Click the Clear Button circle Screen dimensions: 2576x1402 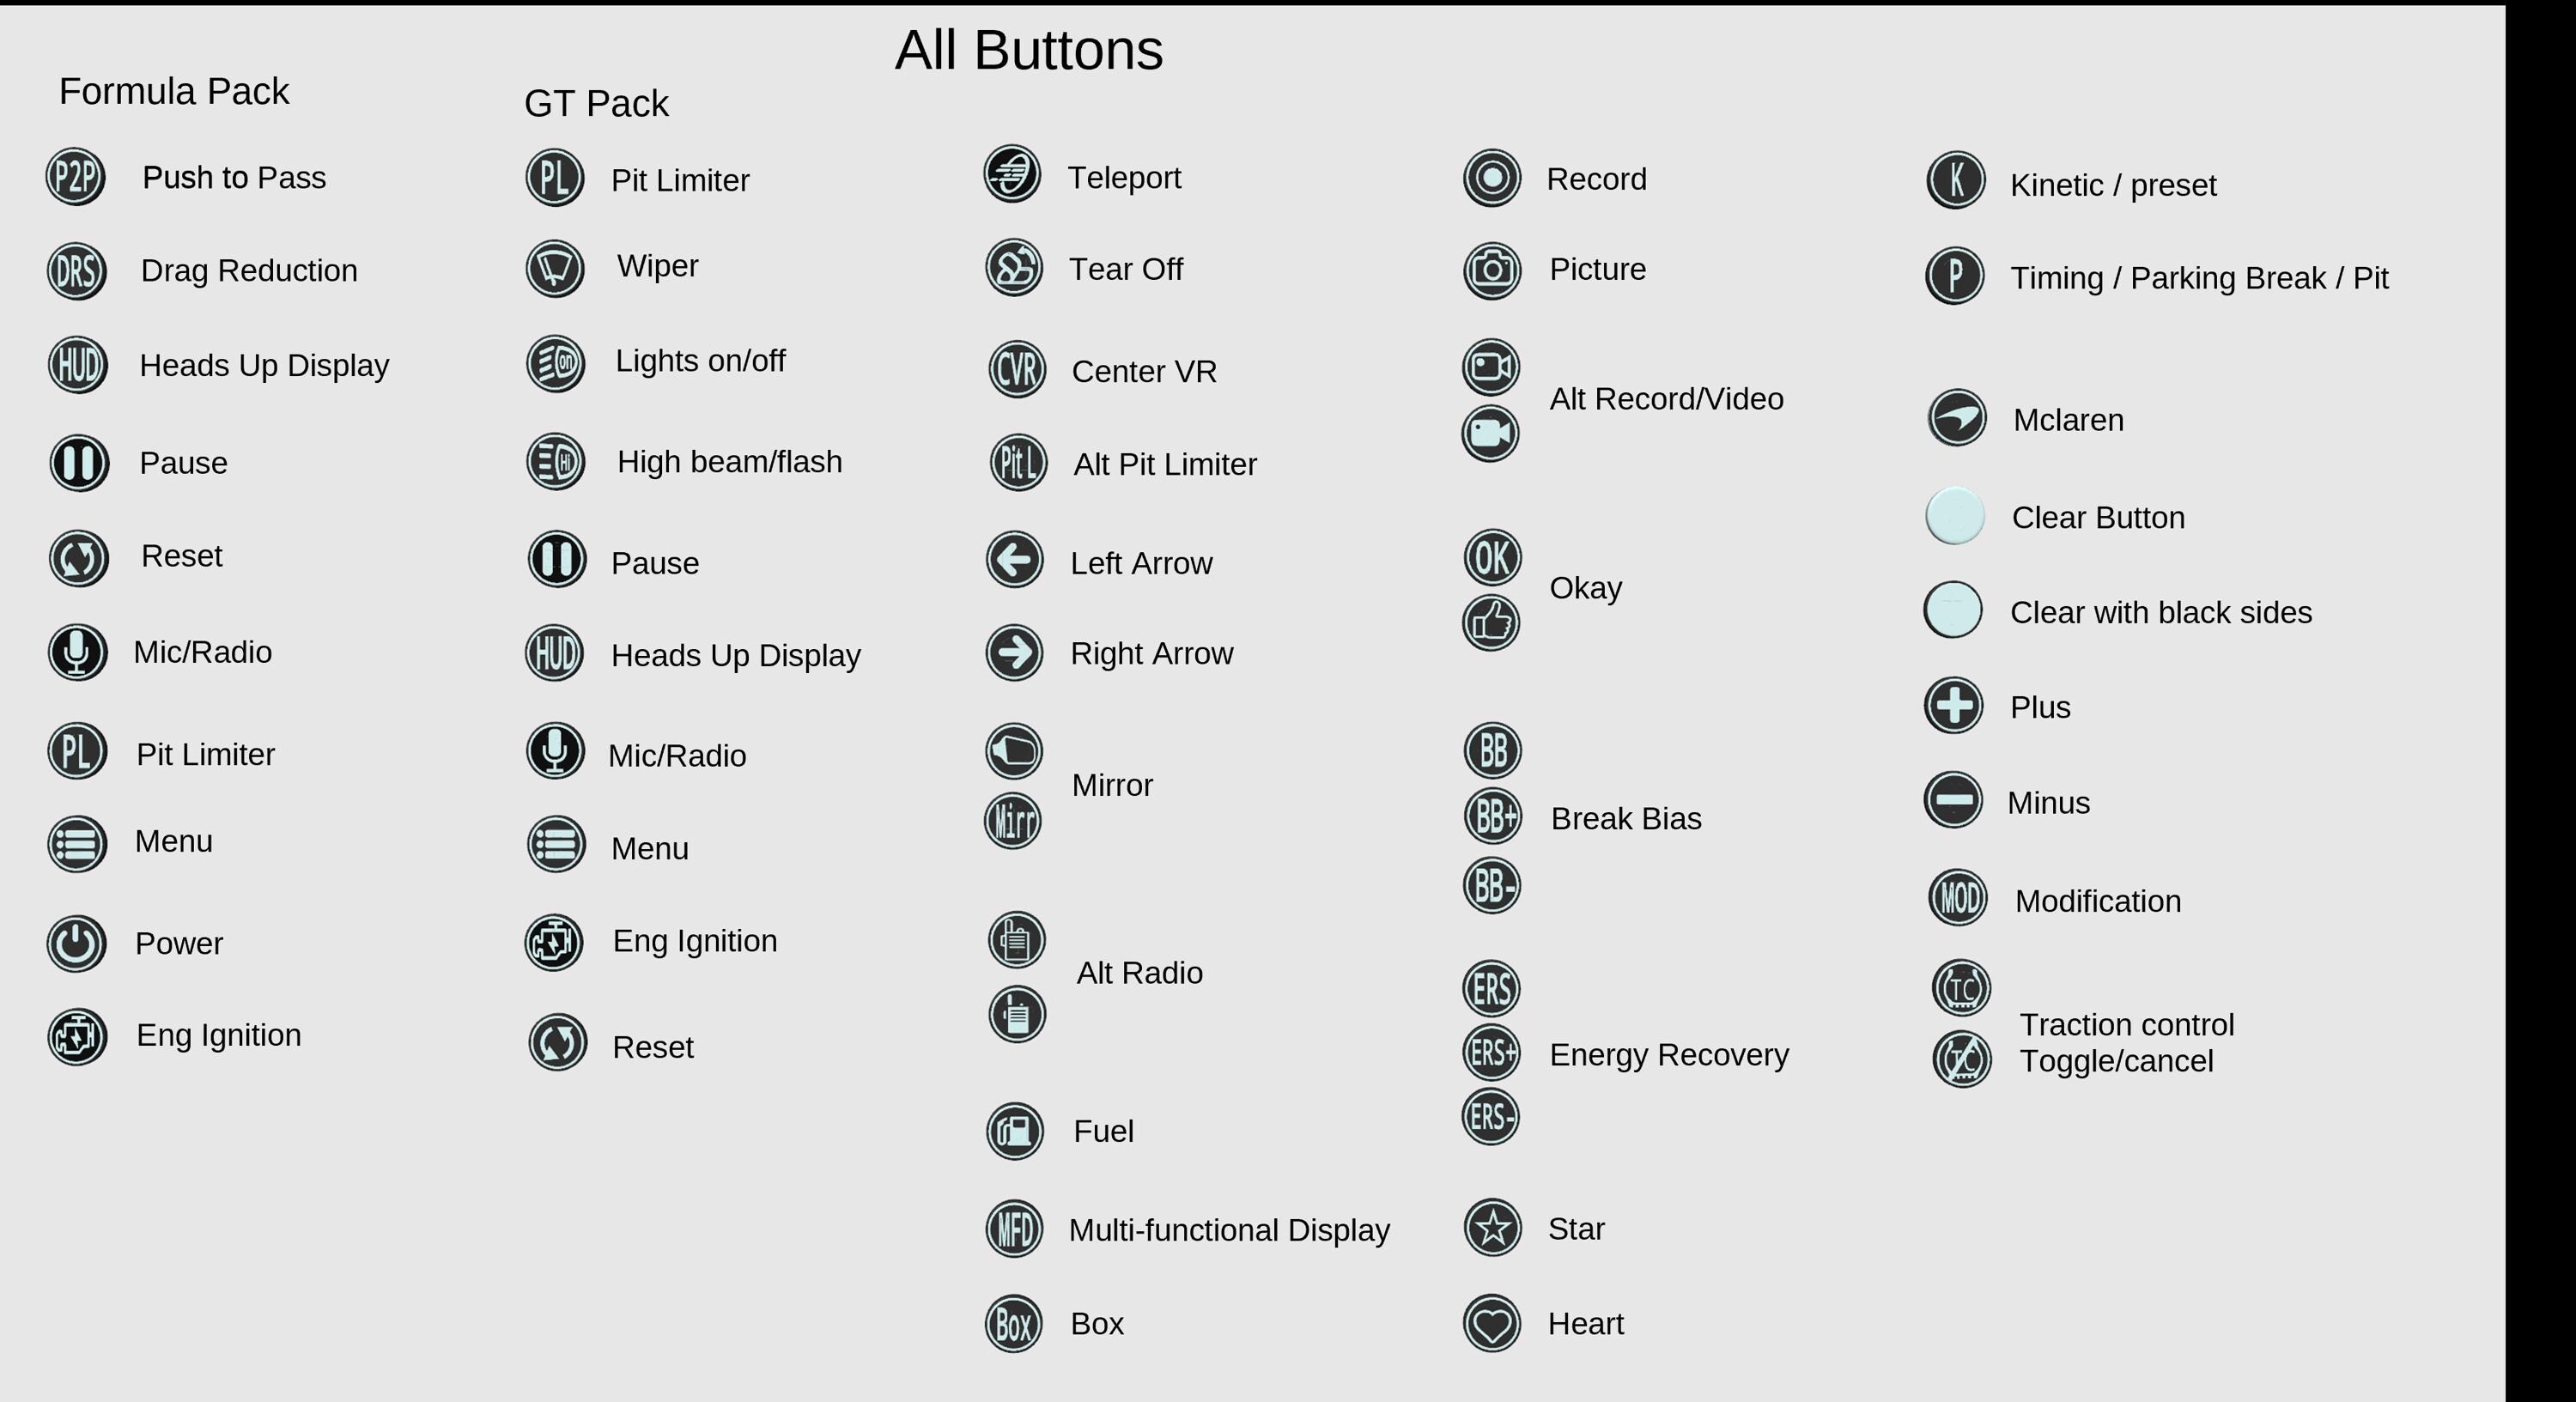[1955, 516]
